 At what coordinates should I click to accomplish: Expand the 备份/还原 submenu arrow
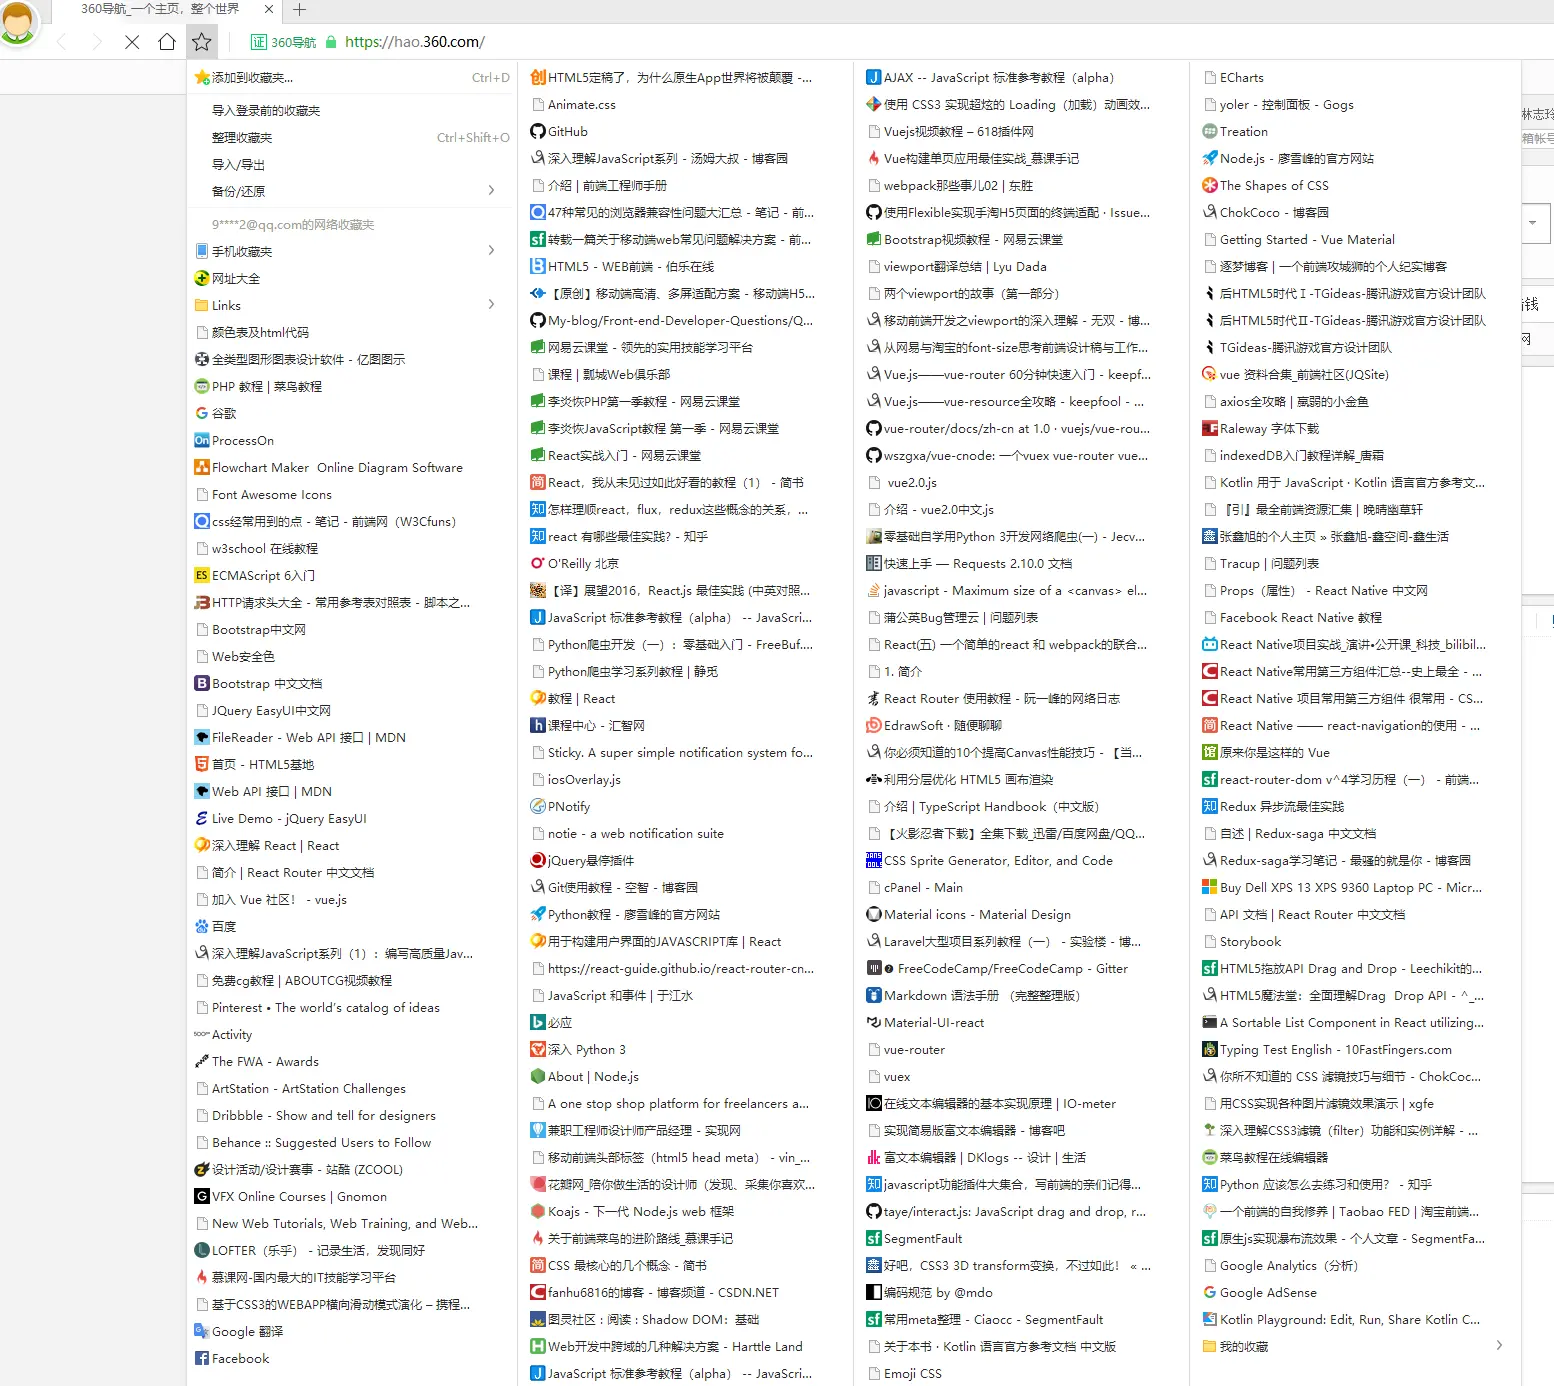[491, 190]
